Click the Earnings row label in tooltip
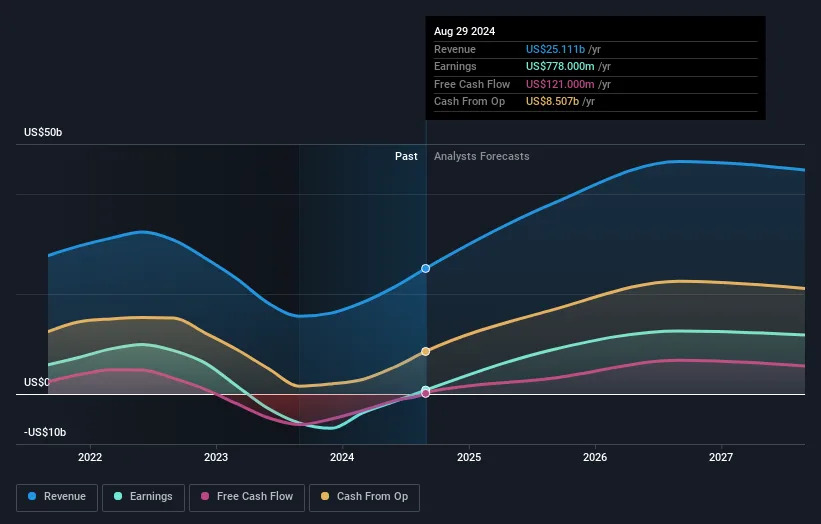This screenshot has width=821, height=524. (455, 66)
